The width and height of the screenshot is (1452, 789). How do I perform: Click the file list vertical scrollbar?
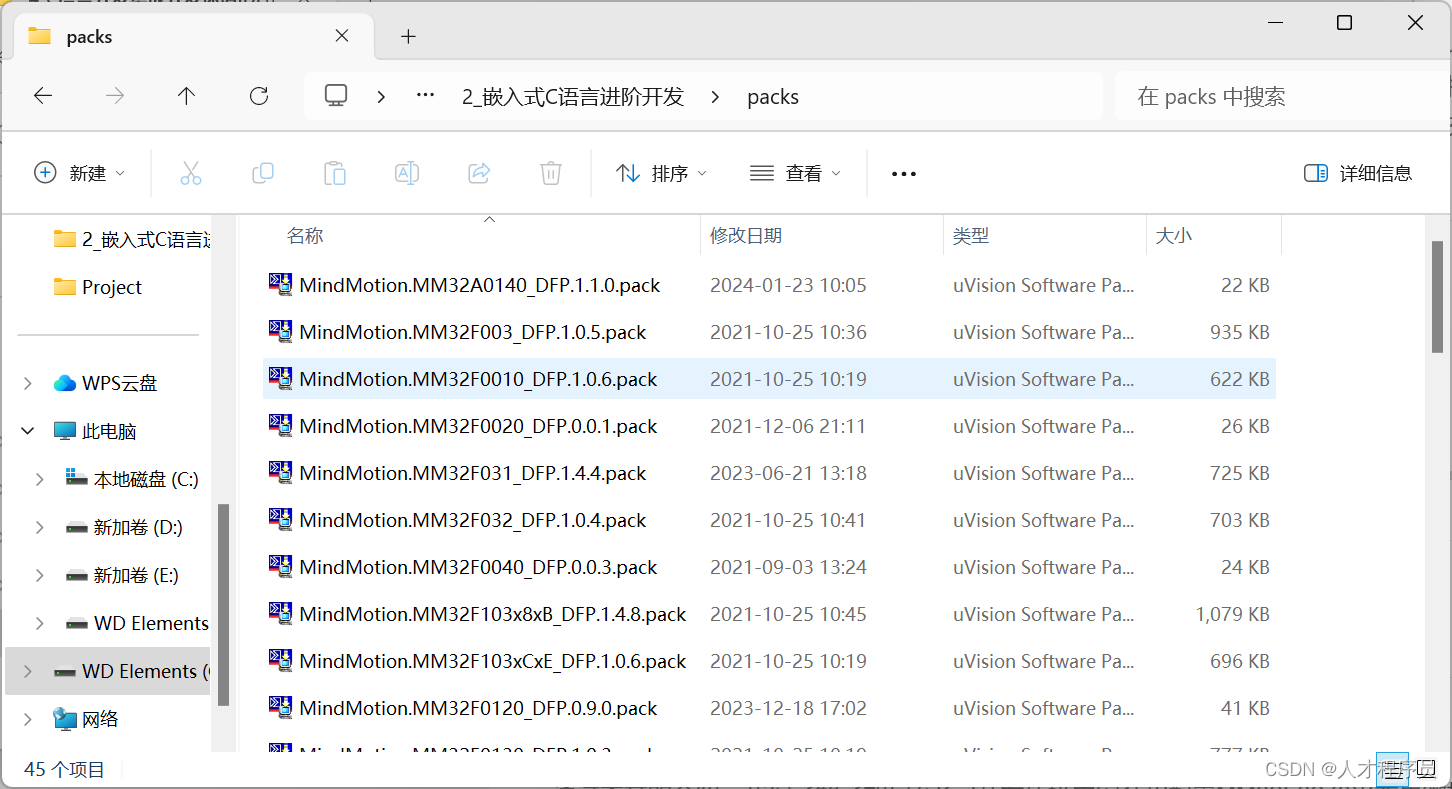click(x=1437, y=296)
